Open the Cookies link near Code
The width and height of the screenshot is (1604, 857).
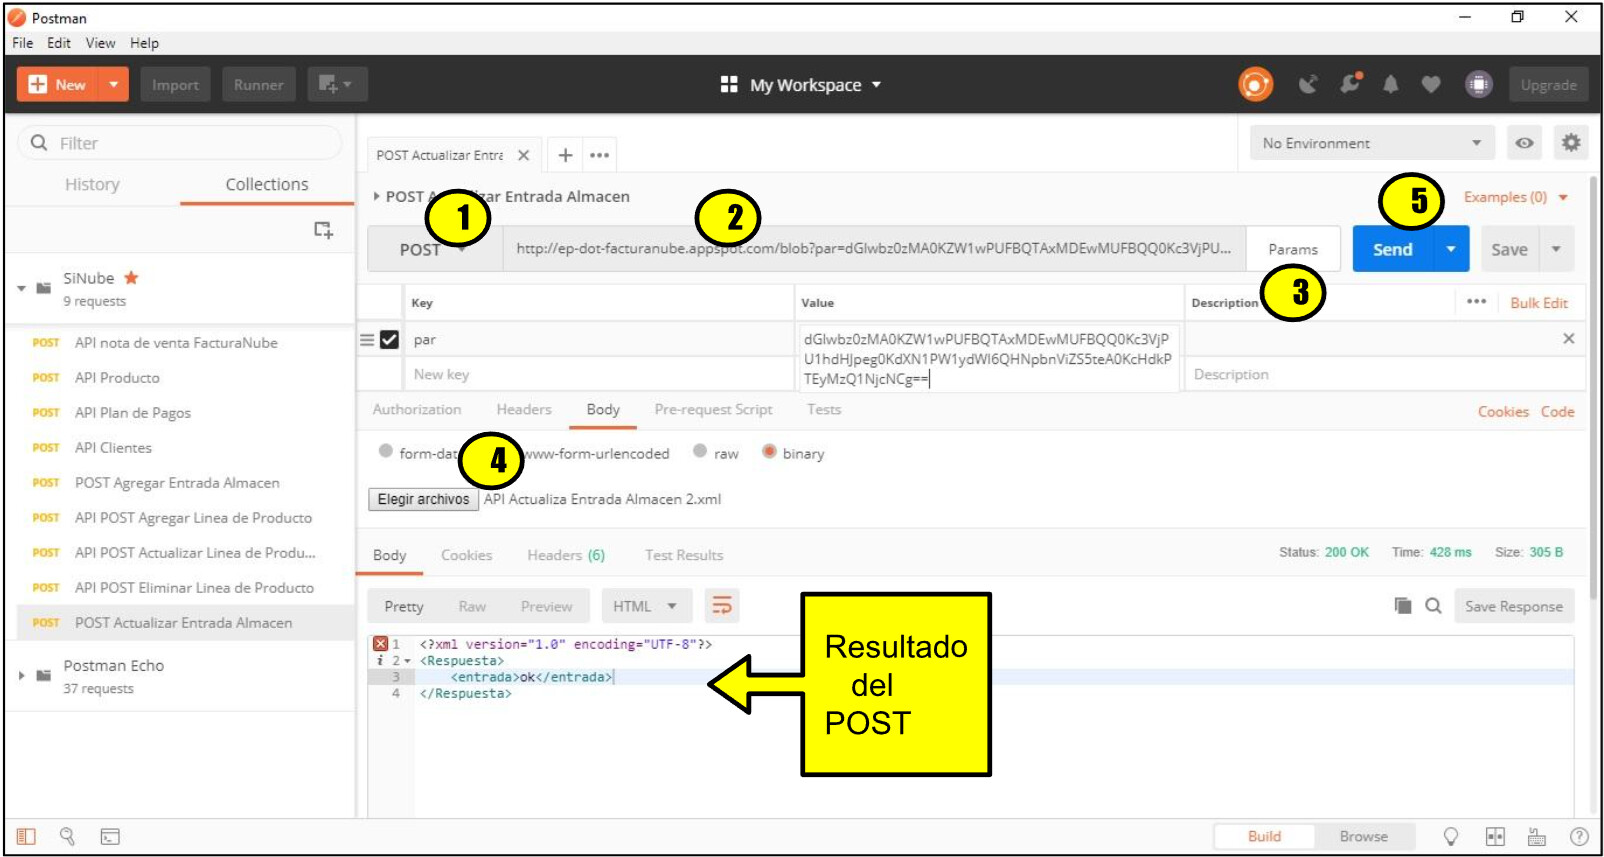[1503, 411]
